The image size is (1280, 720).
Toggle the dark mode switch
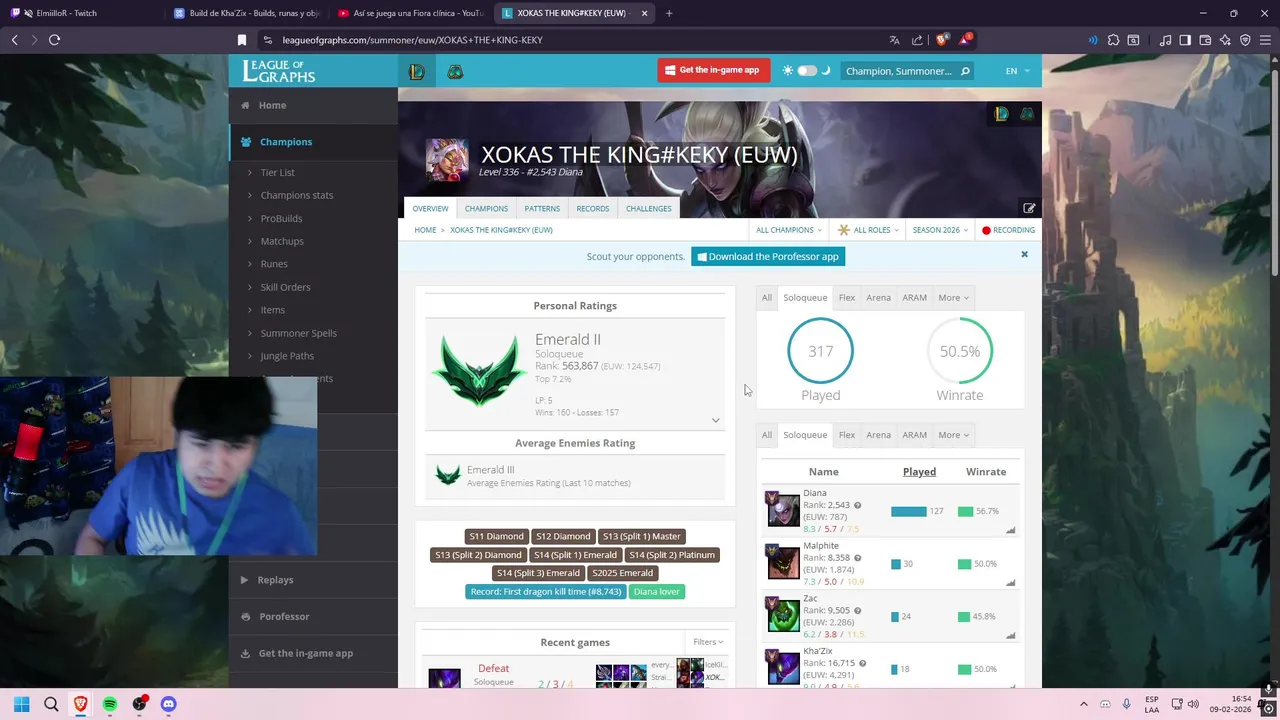[x=807, y=71]
